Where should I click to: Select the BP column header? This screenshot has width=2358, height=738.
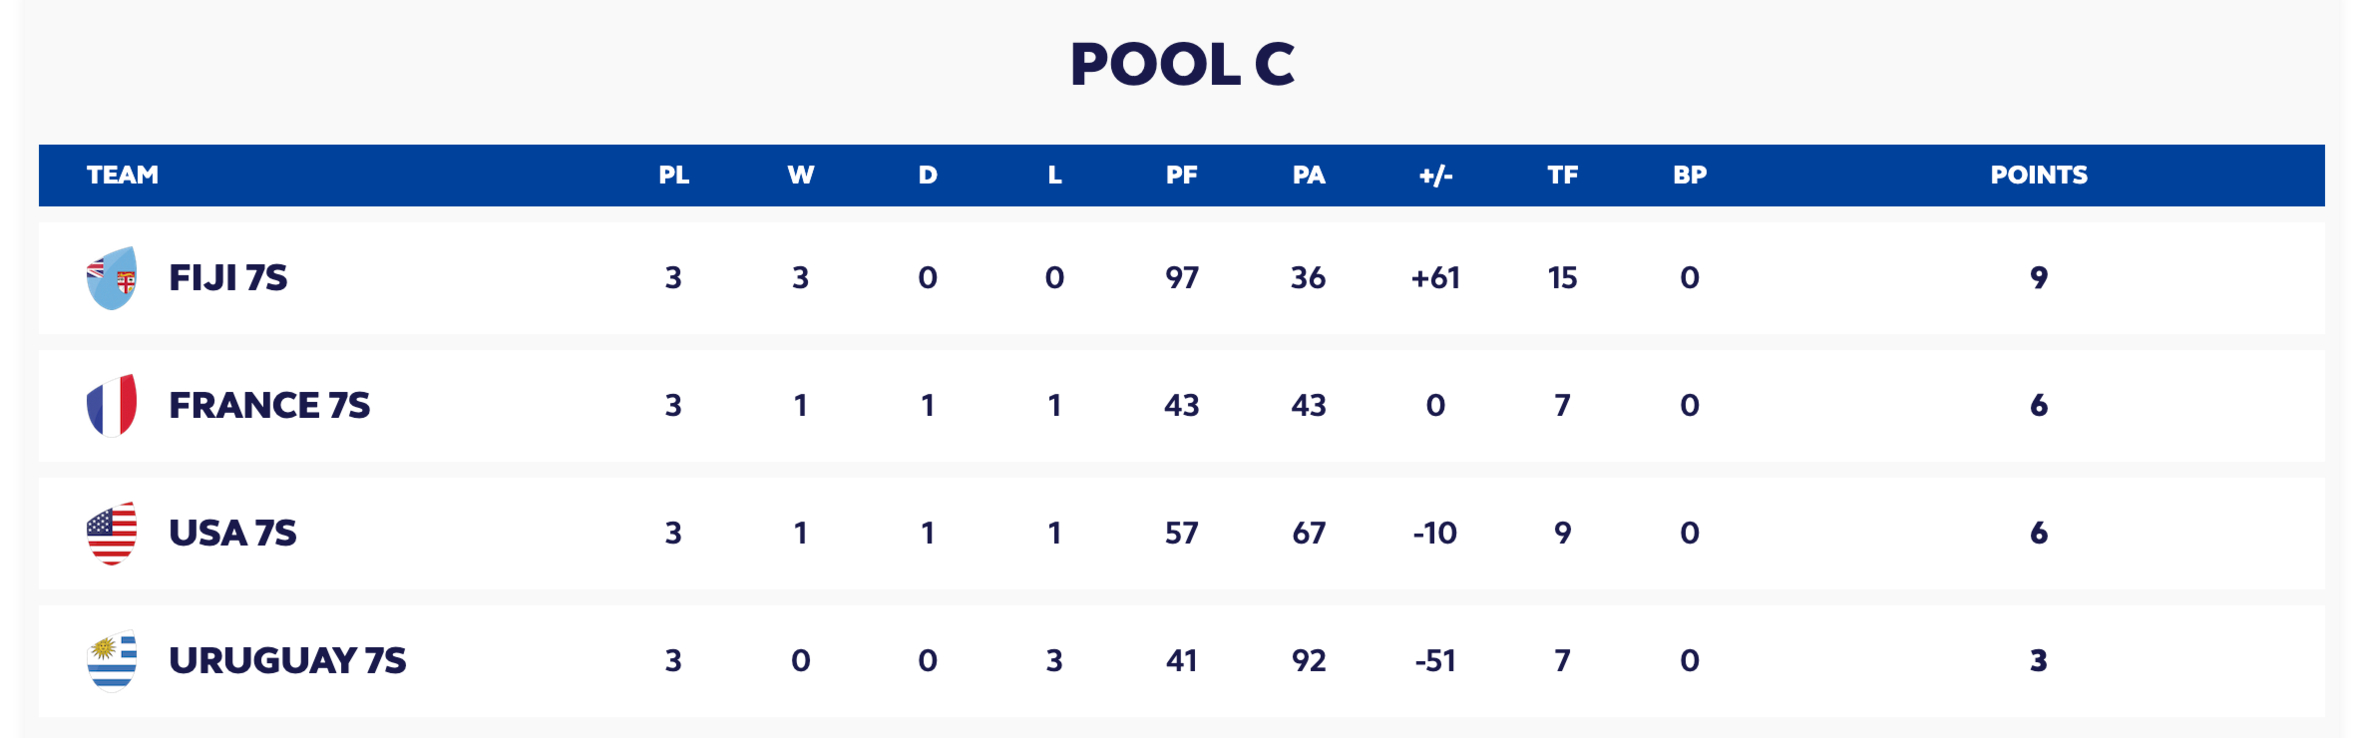(x=1689, y=175)
